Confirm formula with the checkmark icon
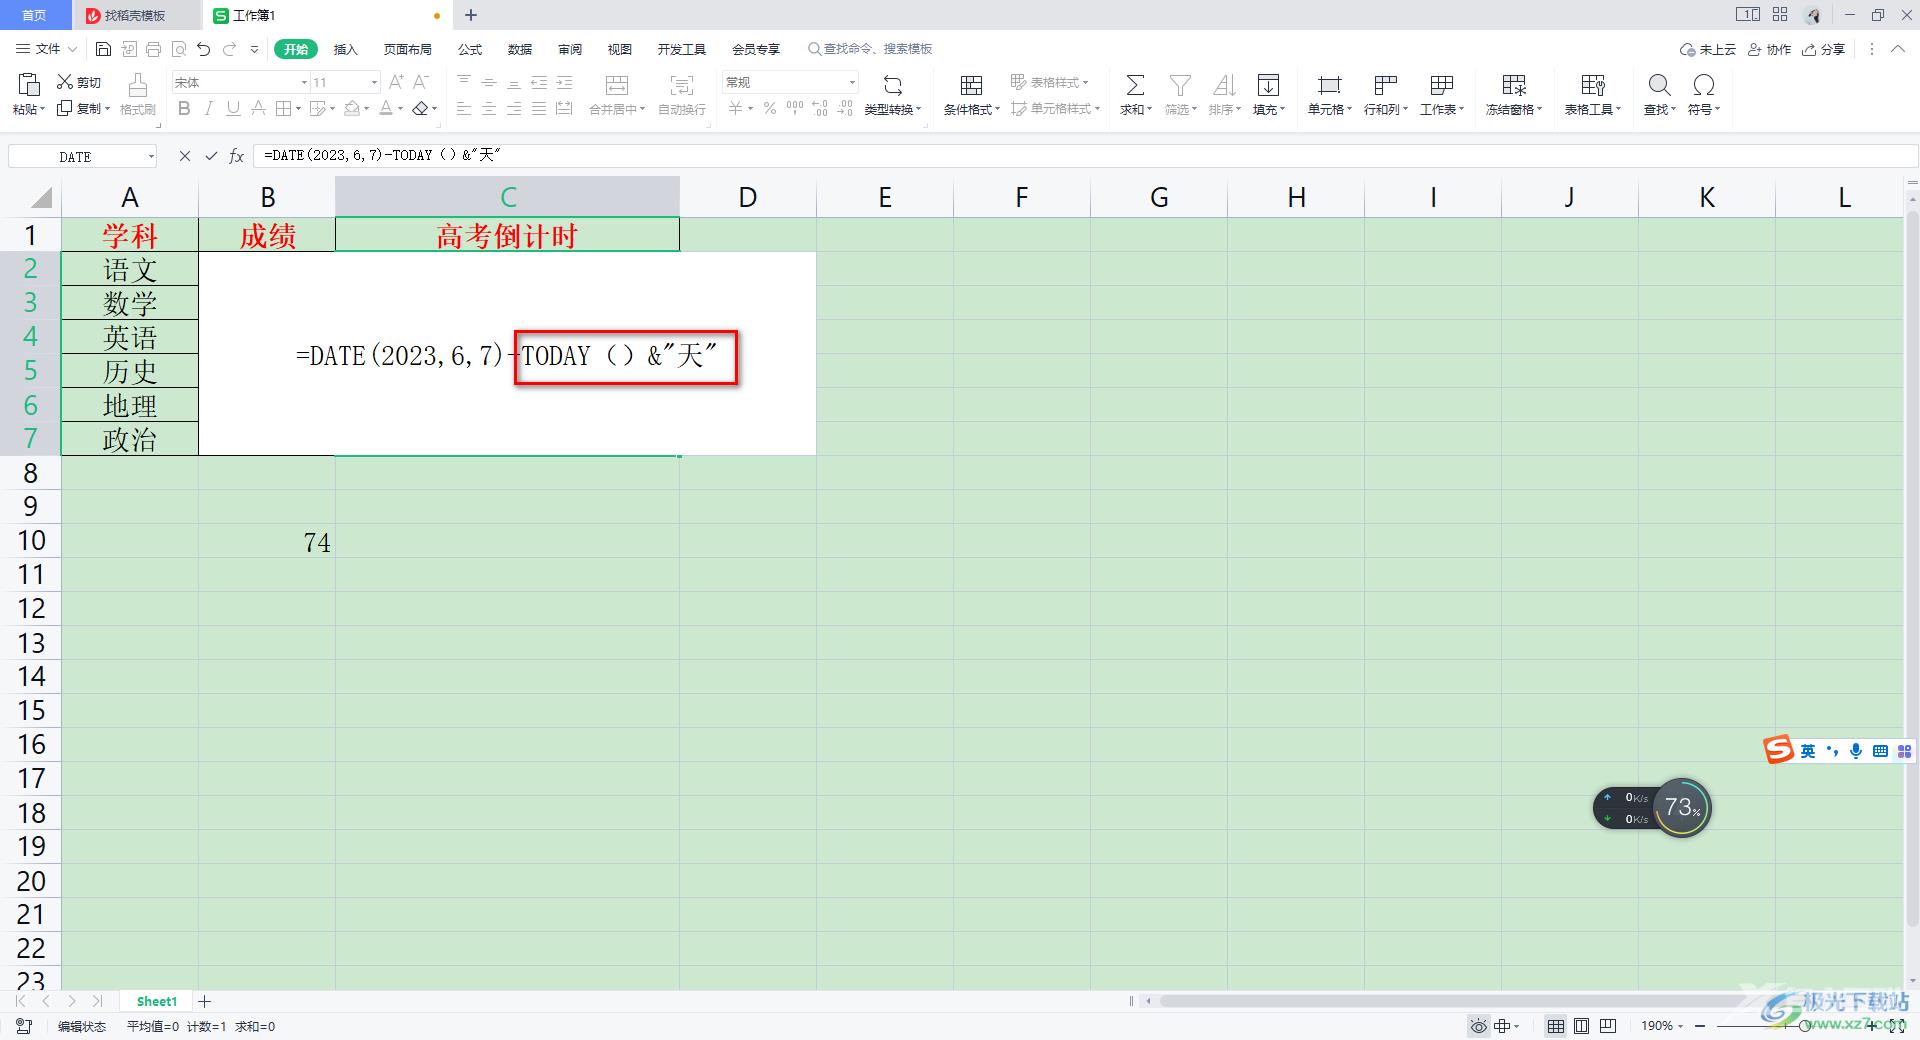The width and height of the screenshot is (1920, 1040). 211,156
